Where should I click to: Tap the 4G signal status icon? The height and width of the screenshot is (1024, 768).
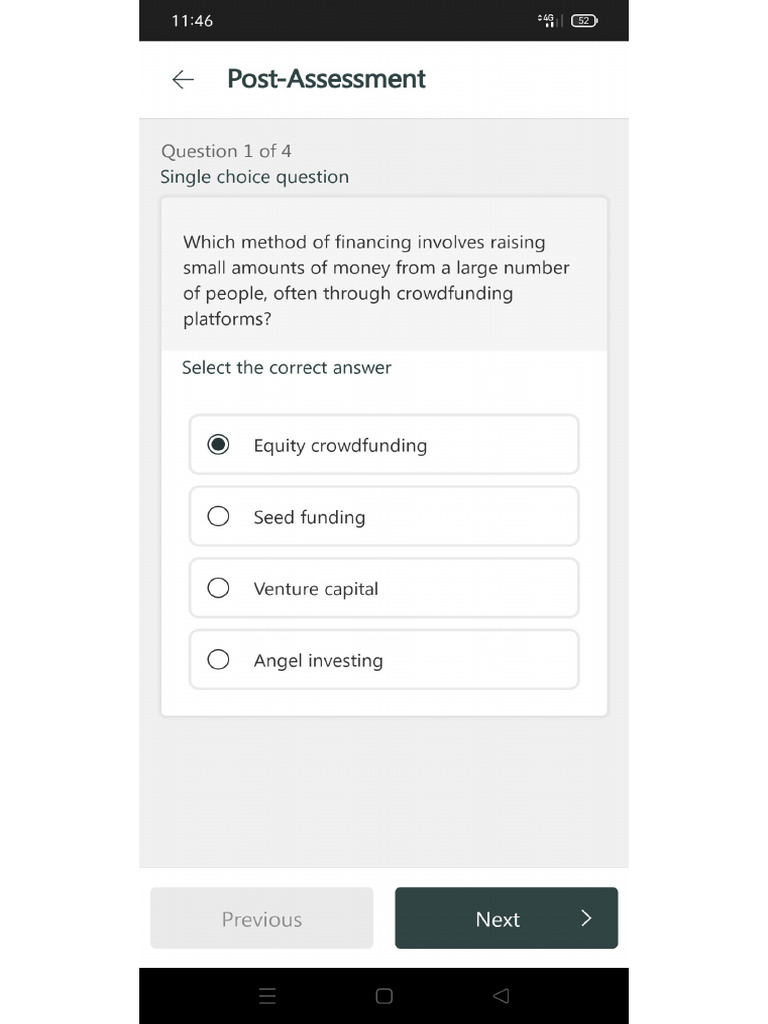(x=547, y=20)
